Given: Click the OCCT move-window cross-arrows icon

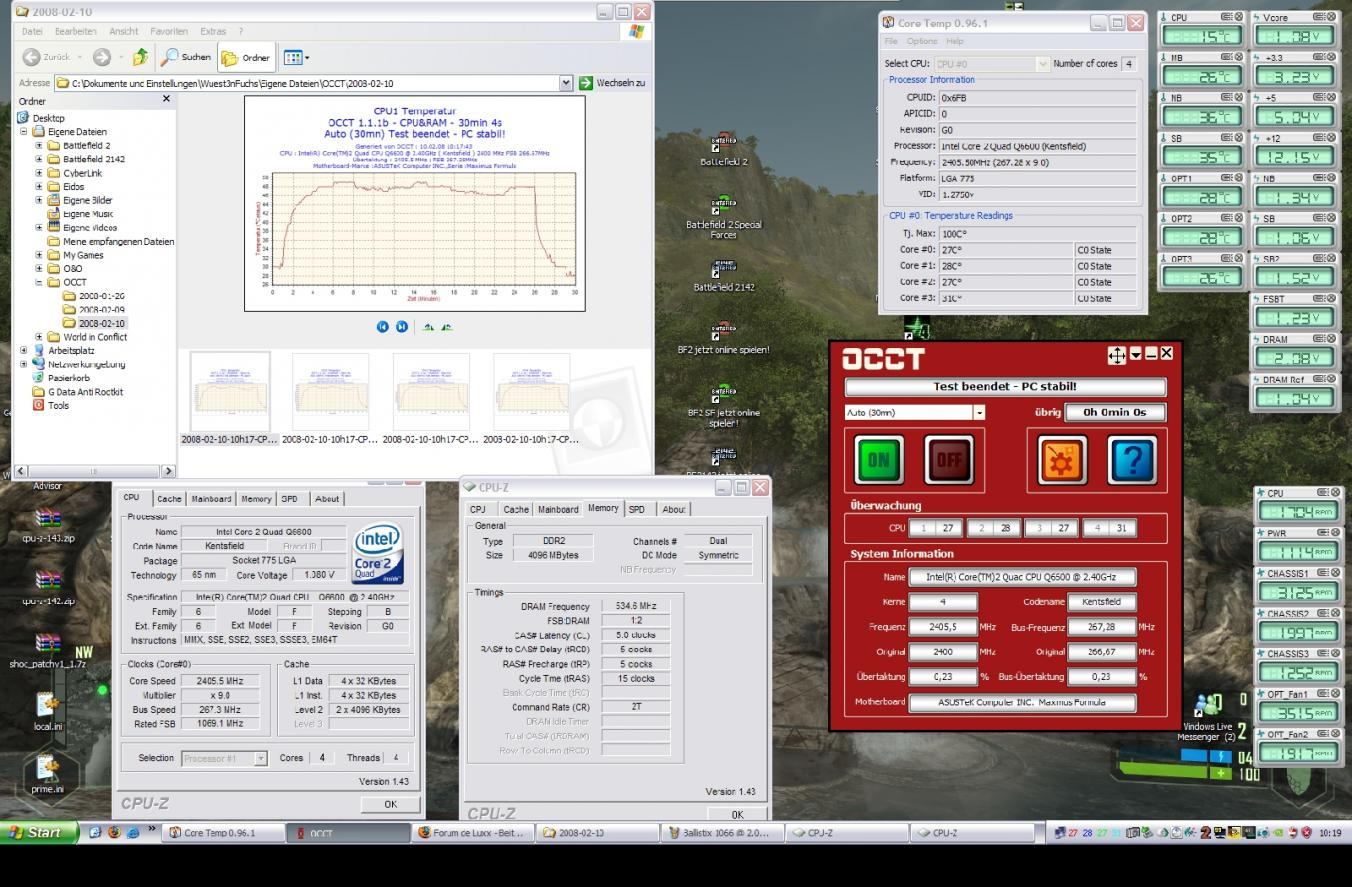Looking at the screenshot, I should pyautogui.click(x=1117, y=355).
